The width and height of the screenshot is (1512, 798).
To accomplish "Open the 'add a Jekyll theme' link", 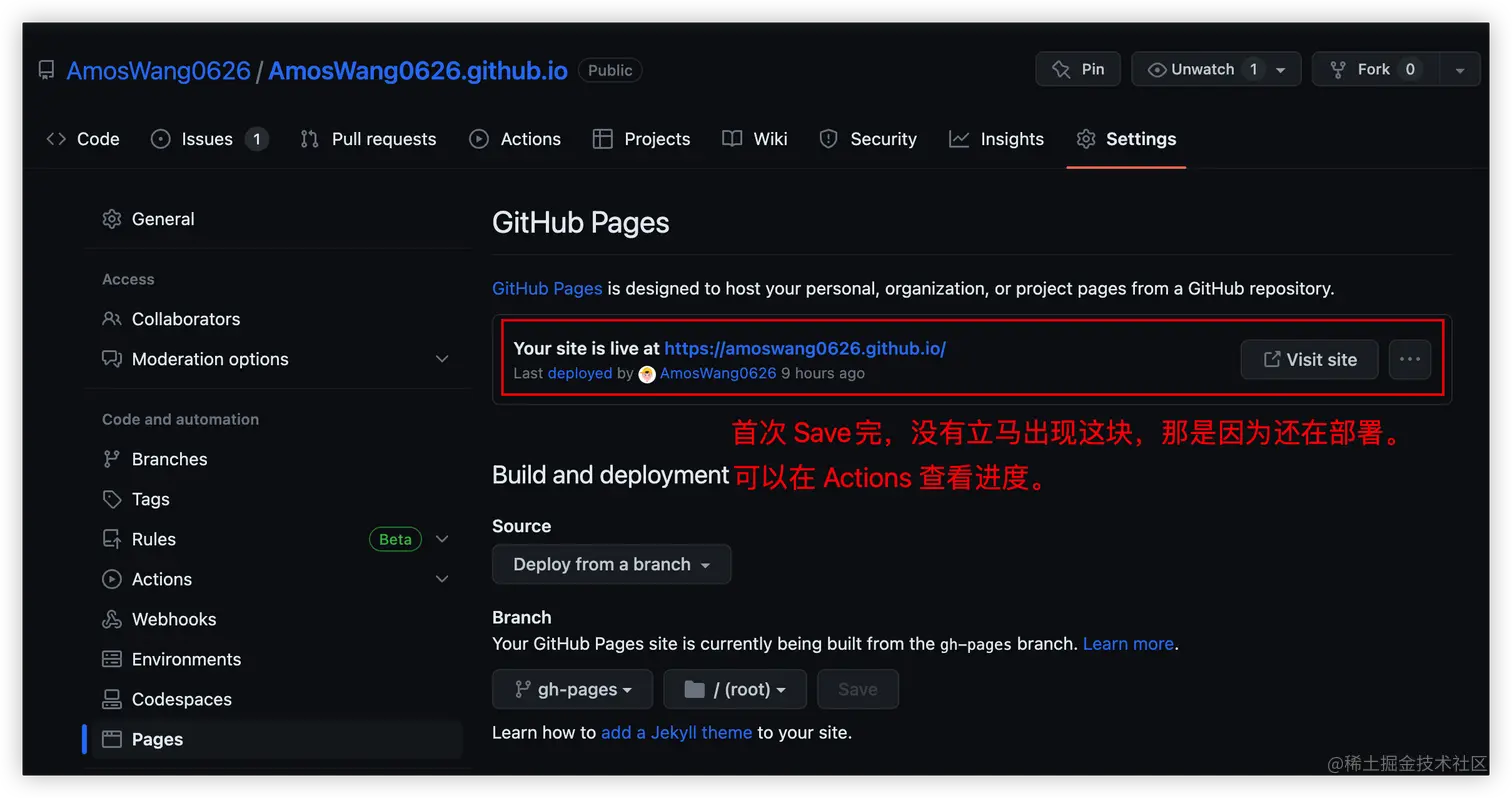I will point(675,732).
